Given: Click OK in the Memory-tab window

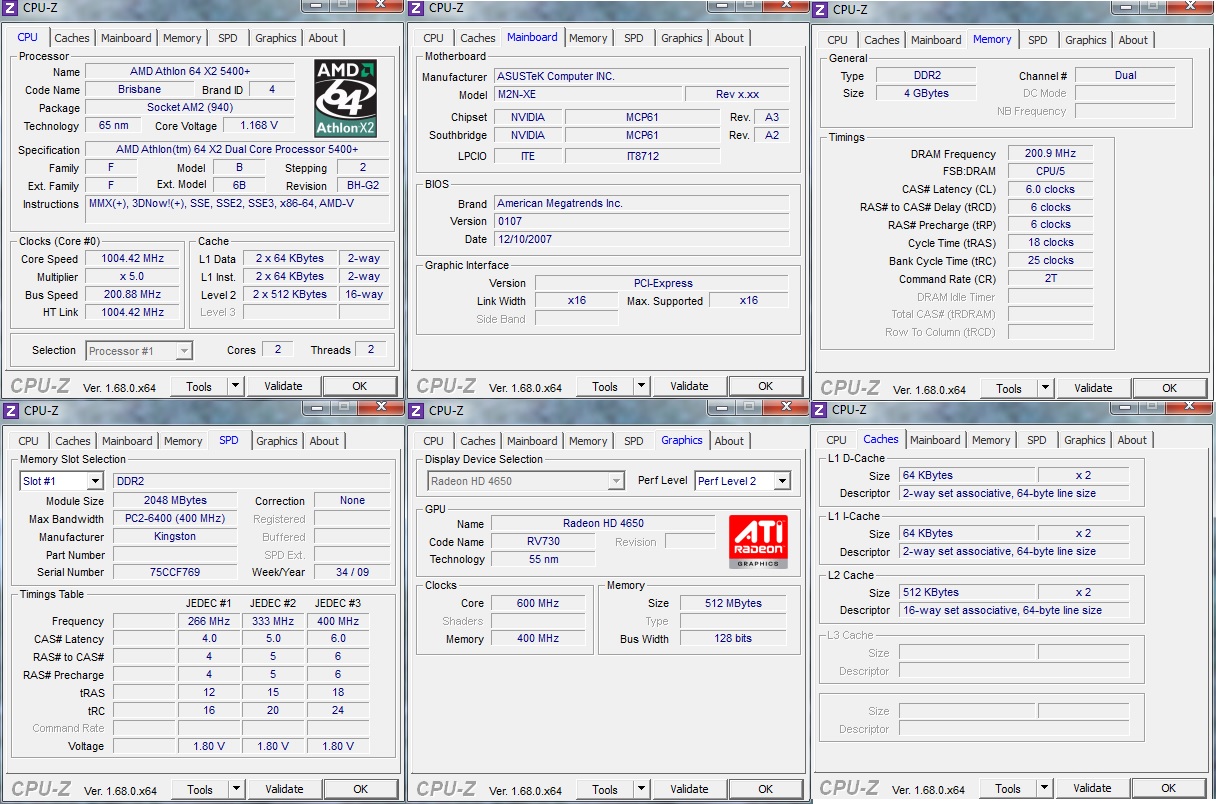Looking at the screenshot, I should 1169,388.
